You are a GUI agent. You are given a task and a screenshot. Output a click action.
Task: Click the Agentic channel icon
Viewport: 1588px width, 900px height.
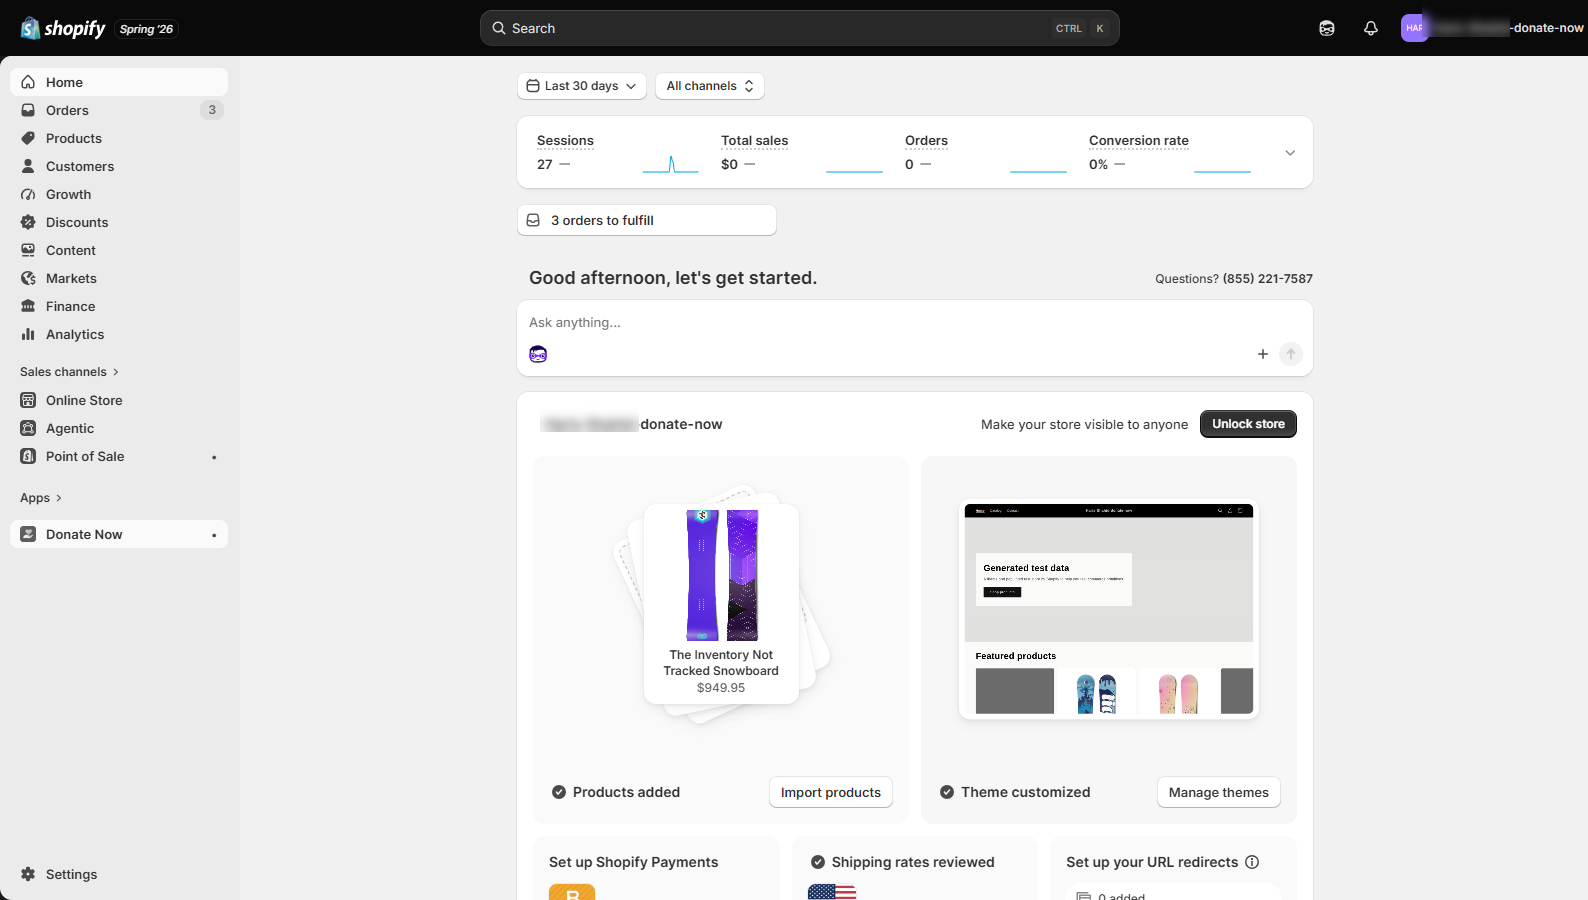[28, 428]
